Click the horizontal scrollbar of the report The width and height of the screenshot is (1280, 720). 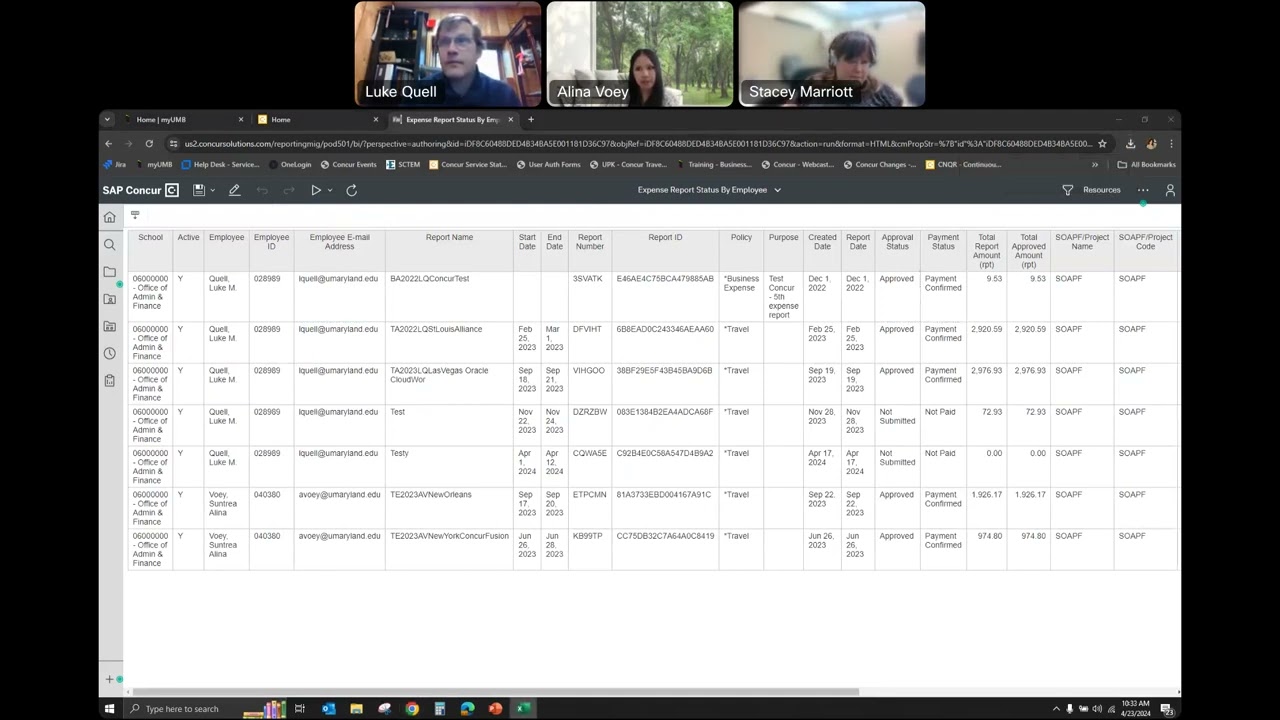tap(495, 692)
